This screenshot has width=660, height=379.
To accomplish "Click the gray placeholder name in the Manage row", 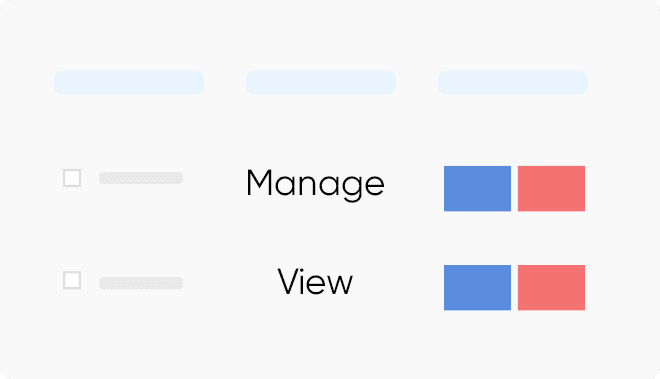I will (141, 178).
